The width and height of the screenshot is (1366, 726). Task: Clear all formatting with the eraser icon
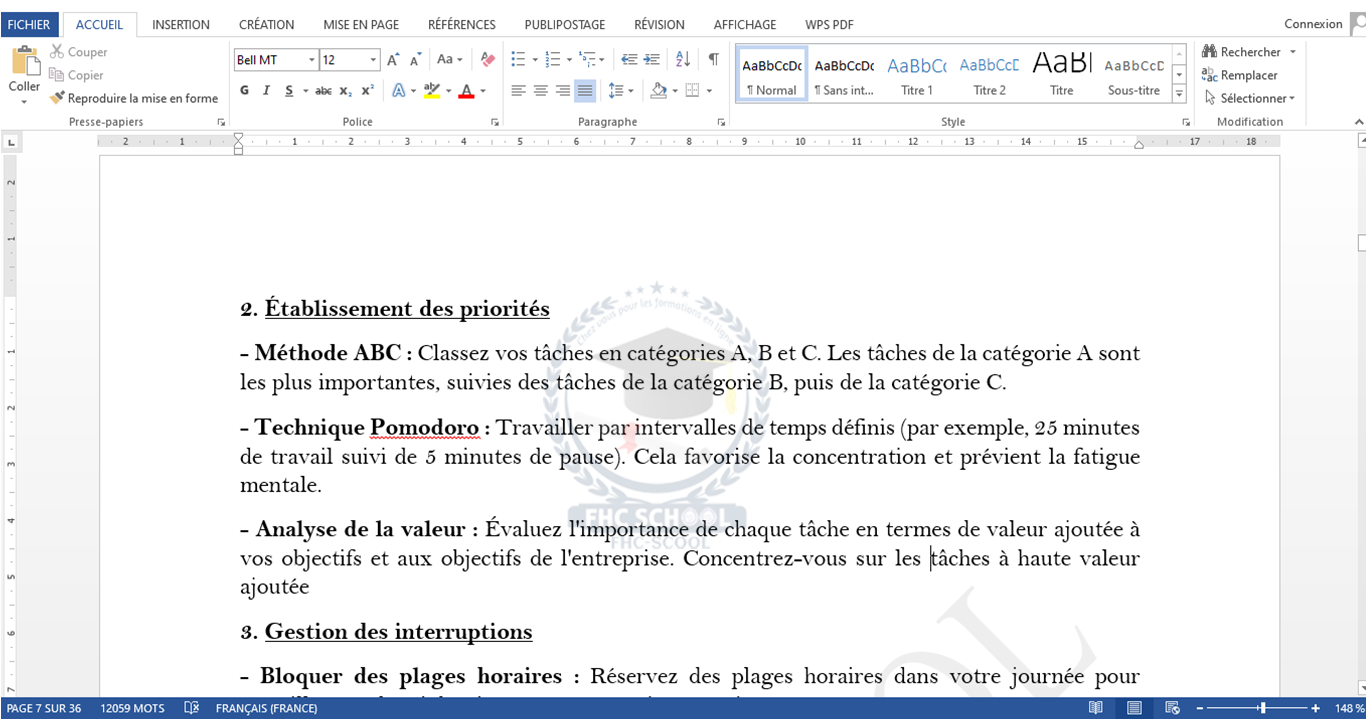tap(487, 60)
